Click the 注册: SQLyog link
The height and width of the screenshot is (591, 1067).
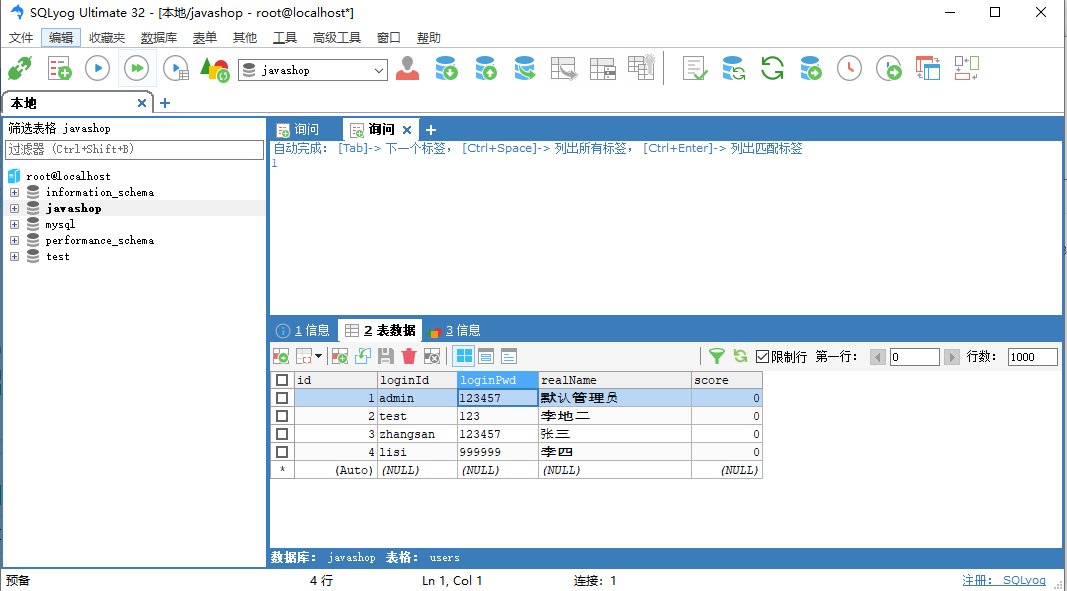(x=1004, y=580)
